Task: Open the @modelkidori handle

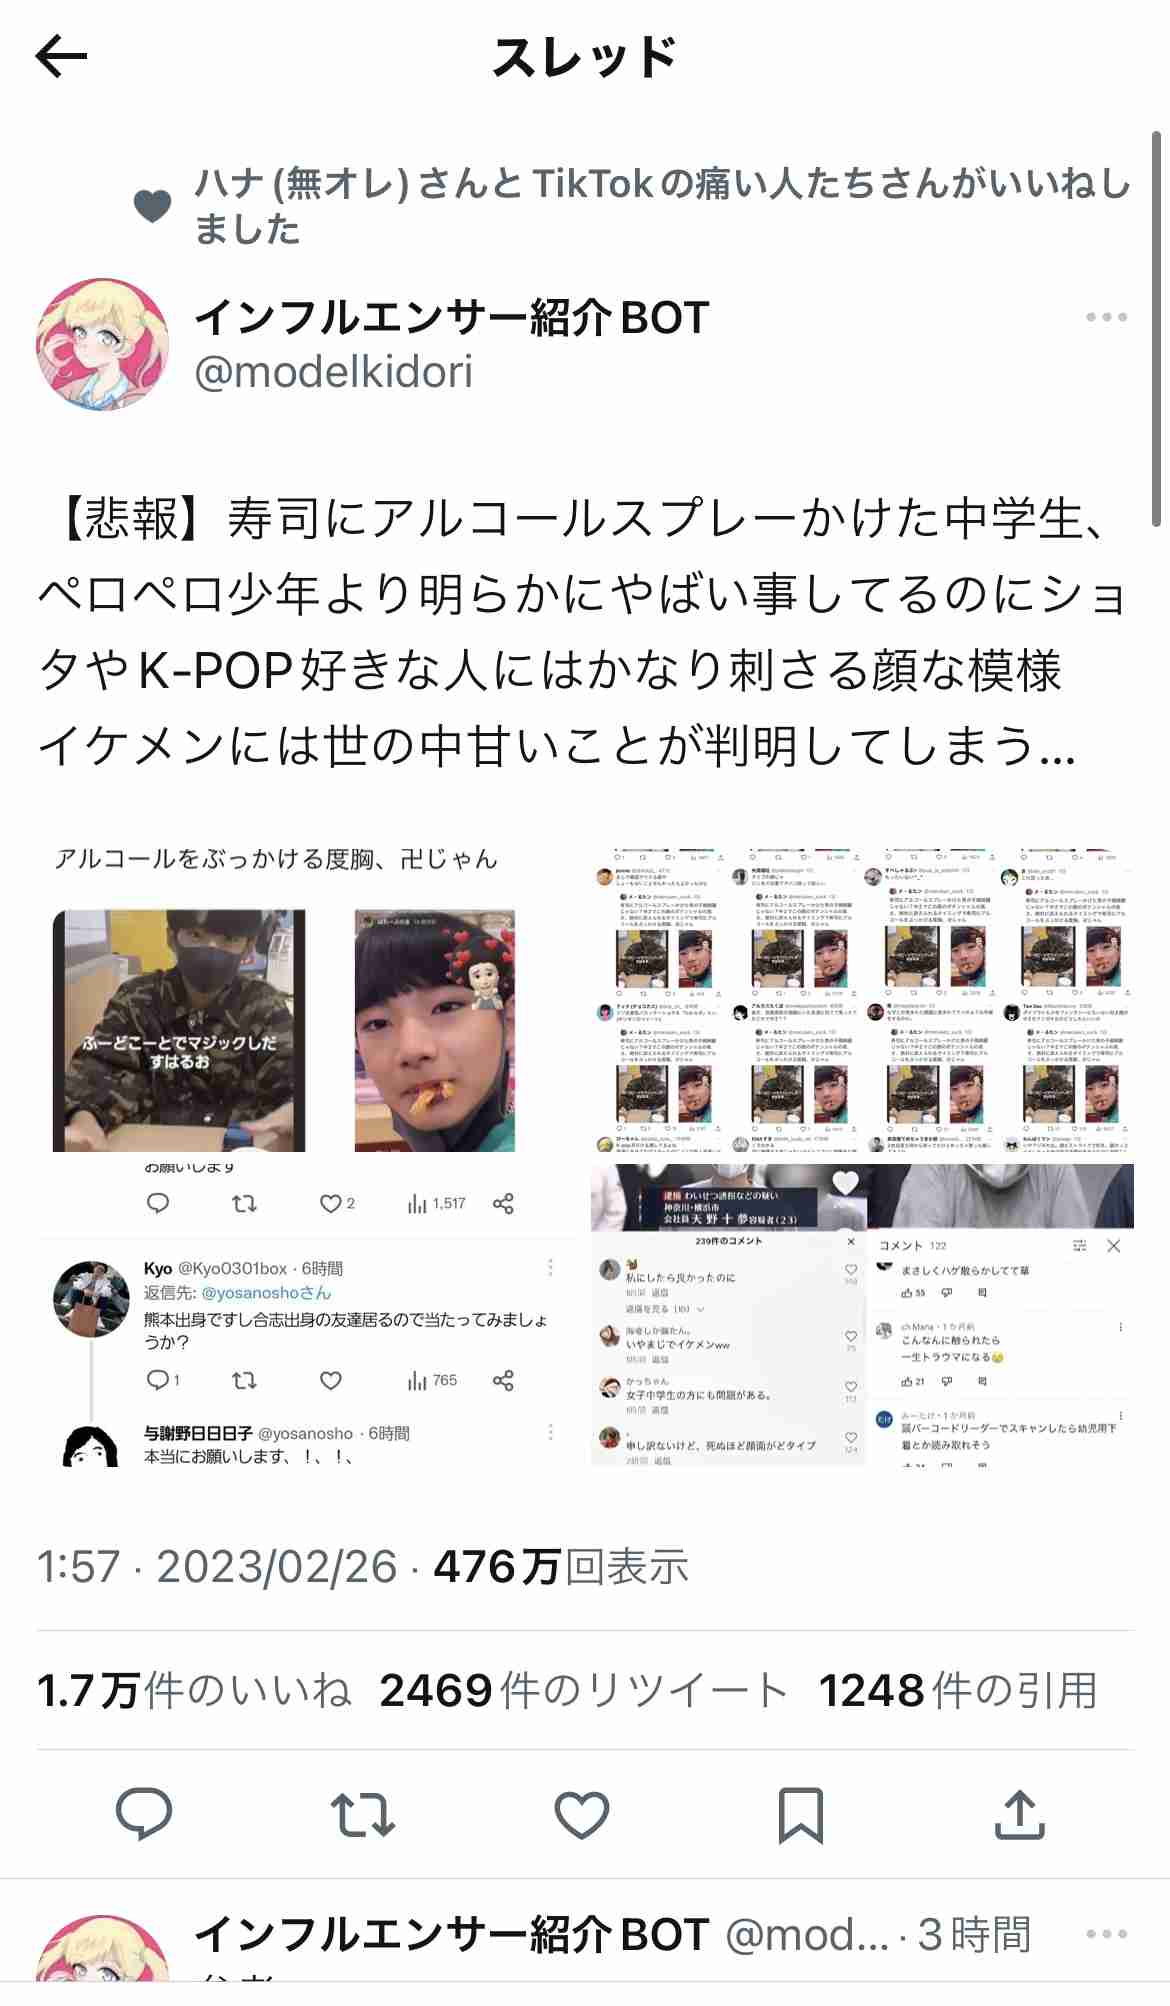Action: click(334, 372)
